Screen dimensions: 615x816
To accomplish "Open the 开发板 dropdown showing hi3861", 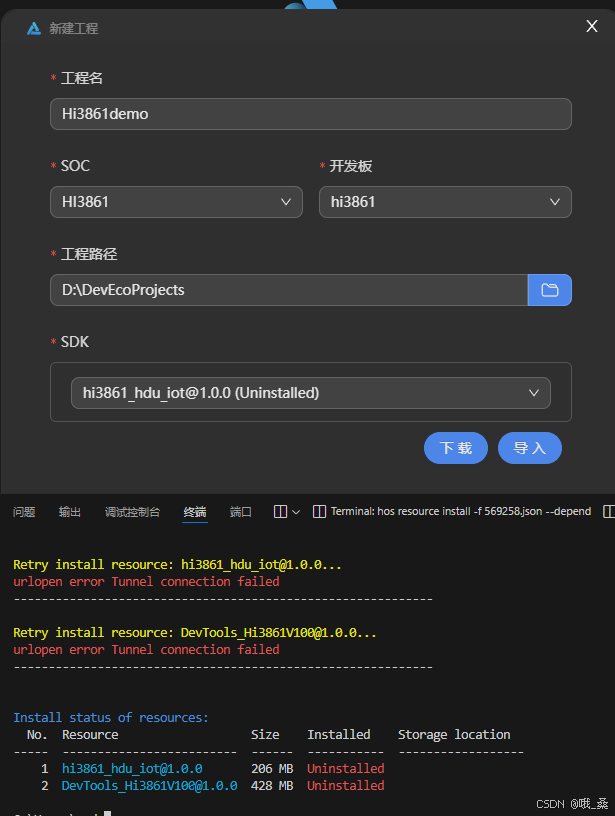I will [x=445, y=202].
